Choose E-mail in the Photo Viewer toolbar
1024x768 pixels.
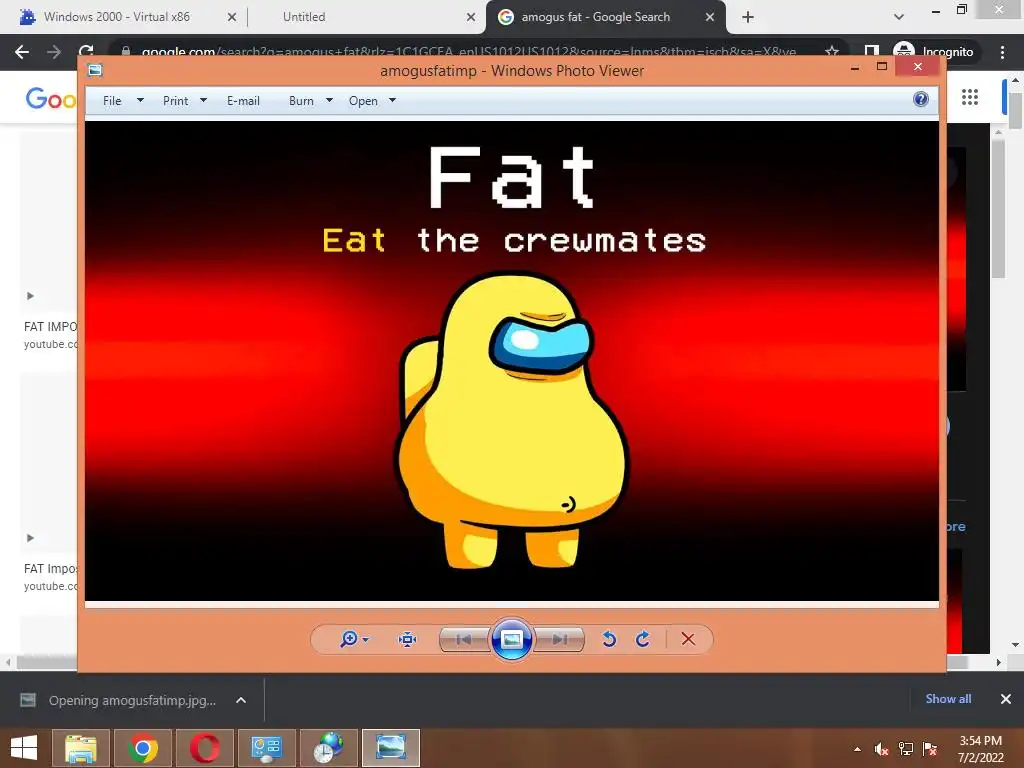point(243,101)
